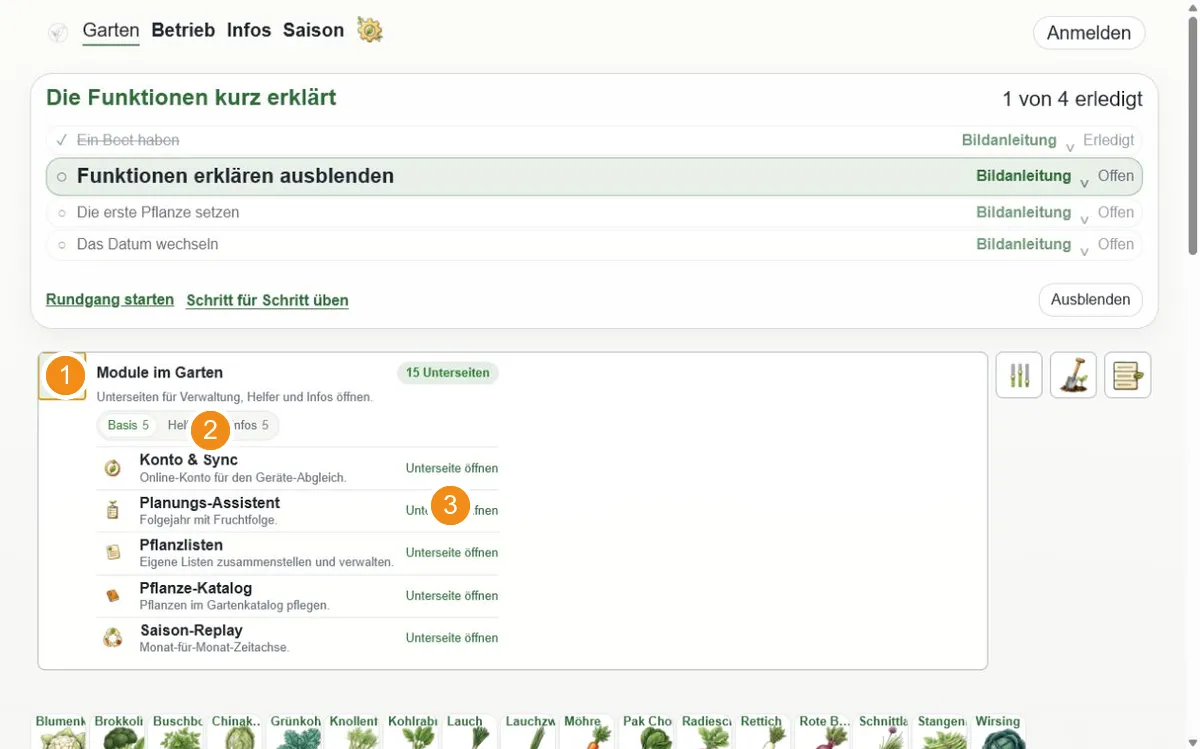This screenshot has width=1200, height=749.
Task: Click the Rundgang starten link
Action: click(x=110, y=300)
